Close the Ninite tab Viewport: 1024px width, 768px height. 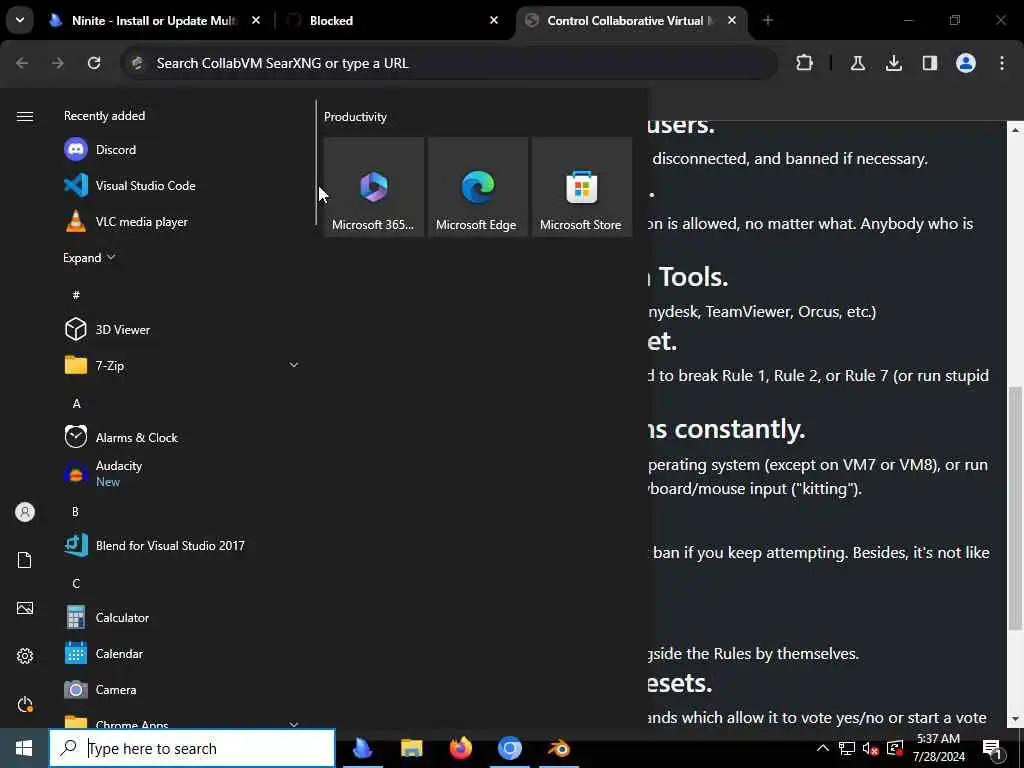click(x=256, y=20)
